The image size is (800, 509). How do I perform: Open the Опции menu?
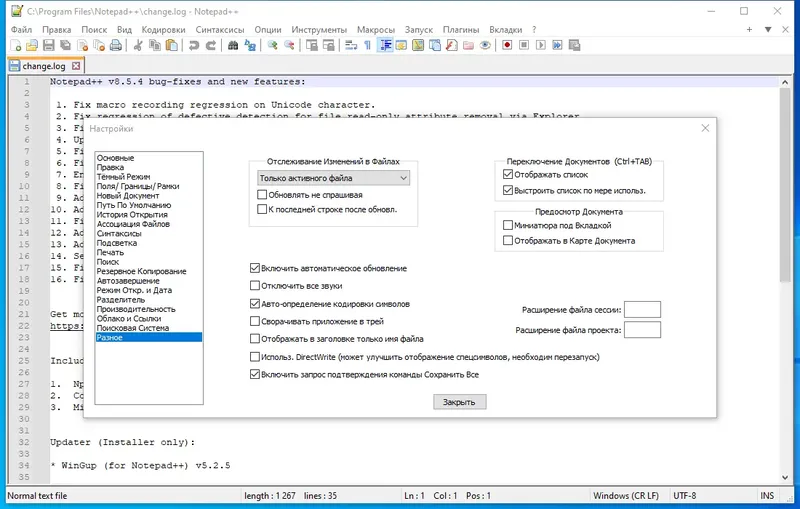tap(268, 30)
